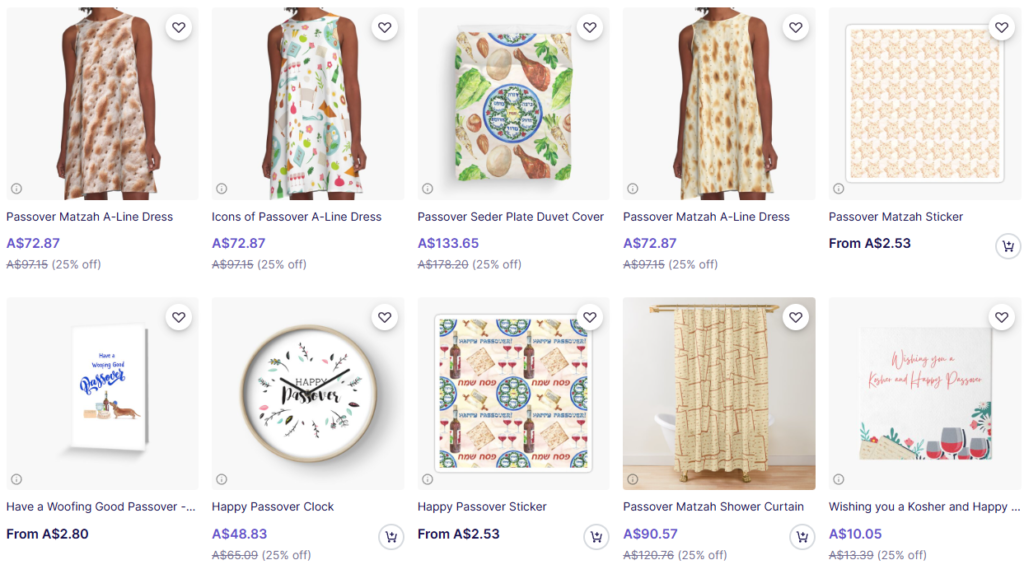Add Passover Matzah Sticker to cart
This screenshot has height=574, width=1024.
click(x=1008, y=246)
